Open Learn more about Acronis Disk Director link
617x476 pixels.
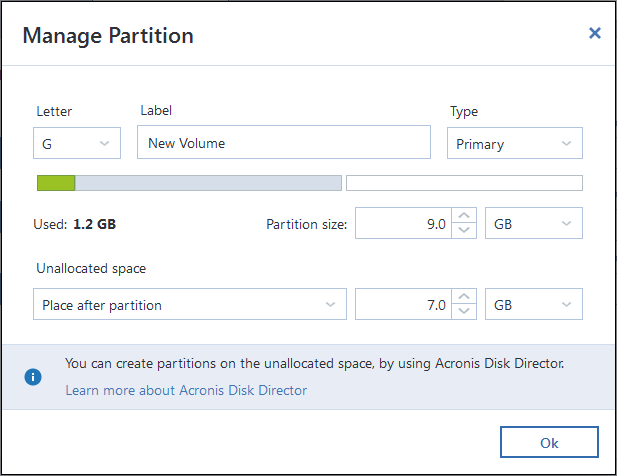(186, 390)
